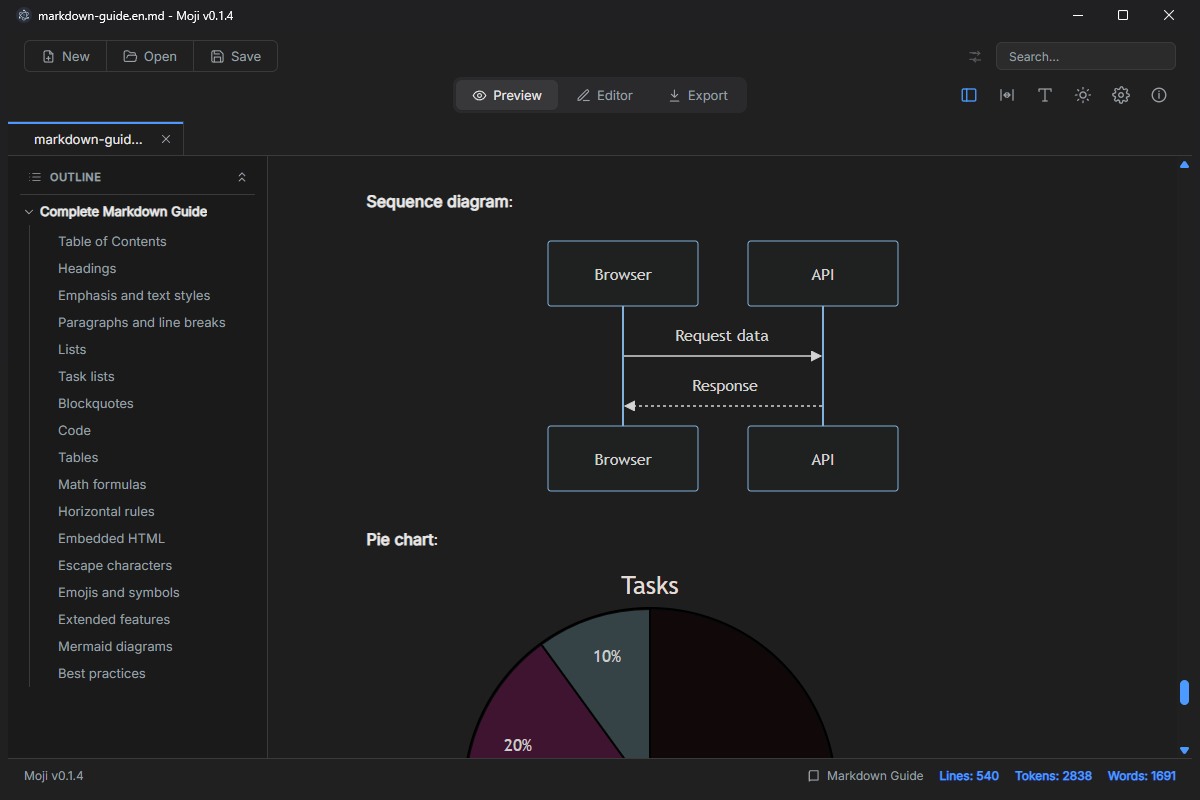1200x800 pixels.
Task: Go to Tables in outline
Action: (78, 457)
